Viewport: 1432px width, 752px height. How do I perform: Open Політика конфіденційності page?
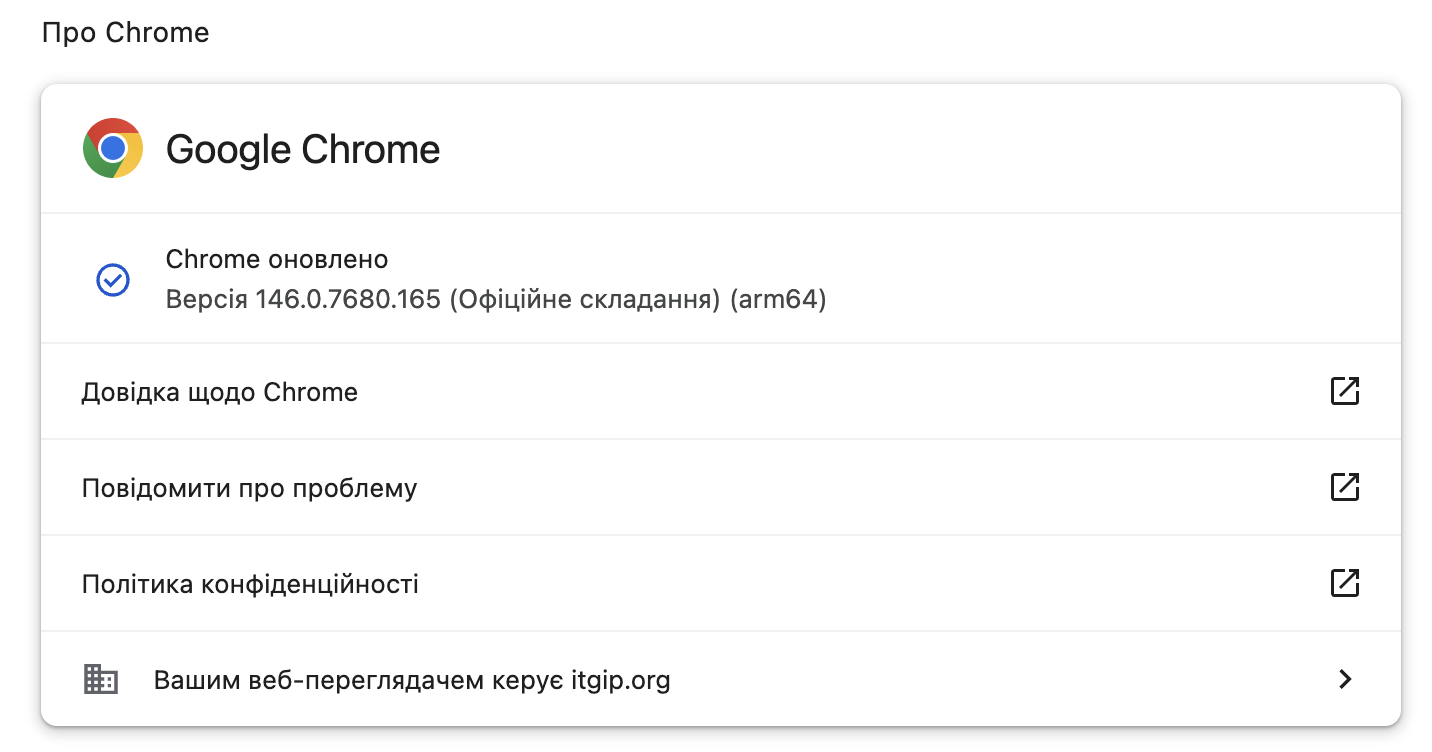point(250,584)
